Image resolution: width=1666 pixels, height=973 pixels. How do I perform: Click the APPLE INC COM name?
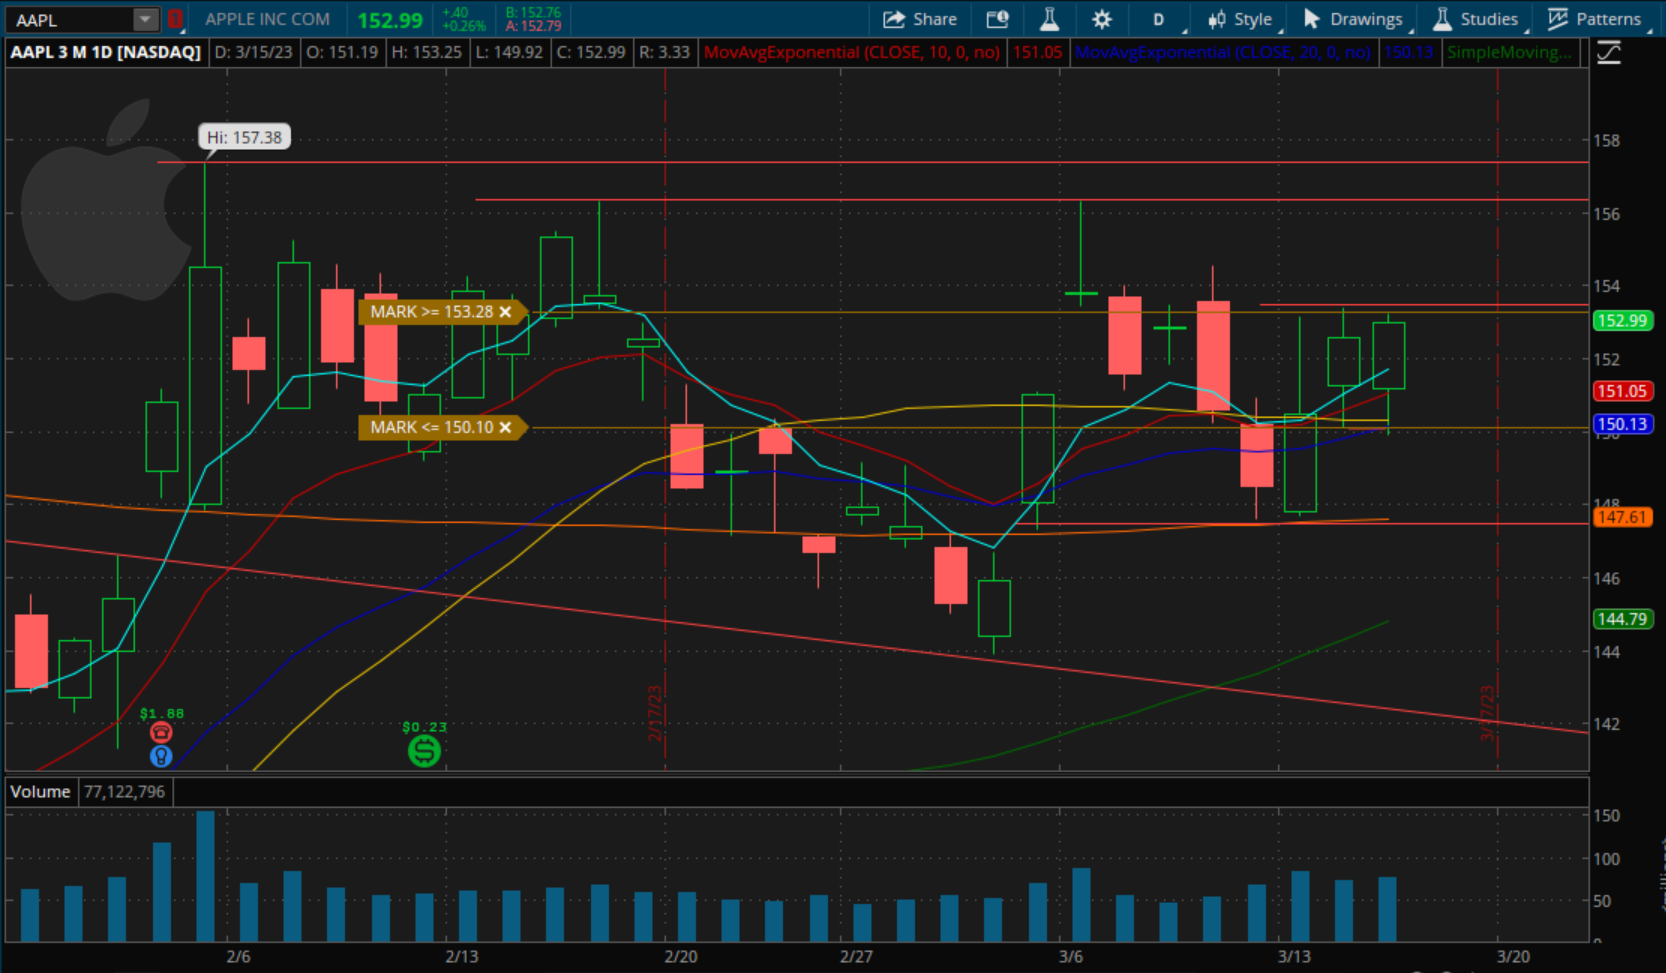click(267, 19)
